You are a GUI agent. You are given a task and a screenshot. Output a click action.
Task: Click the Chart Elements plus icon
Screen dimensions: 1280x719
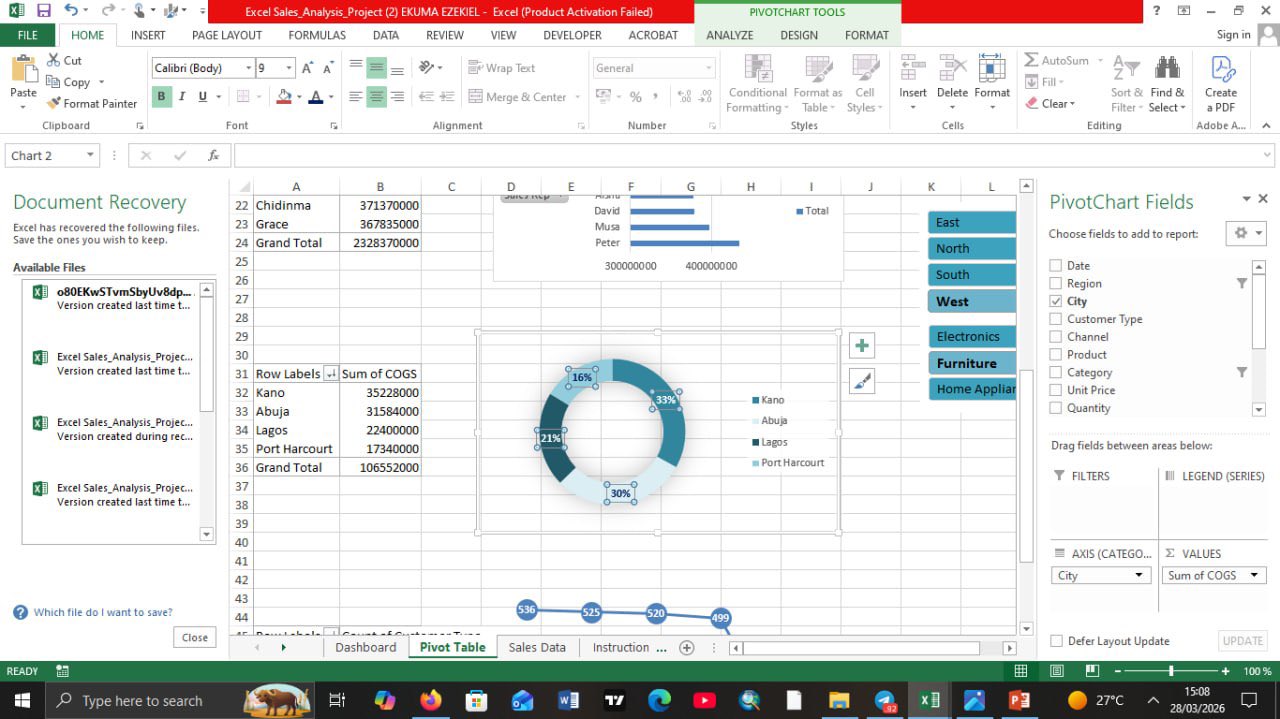[861, 346]
